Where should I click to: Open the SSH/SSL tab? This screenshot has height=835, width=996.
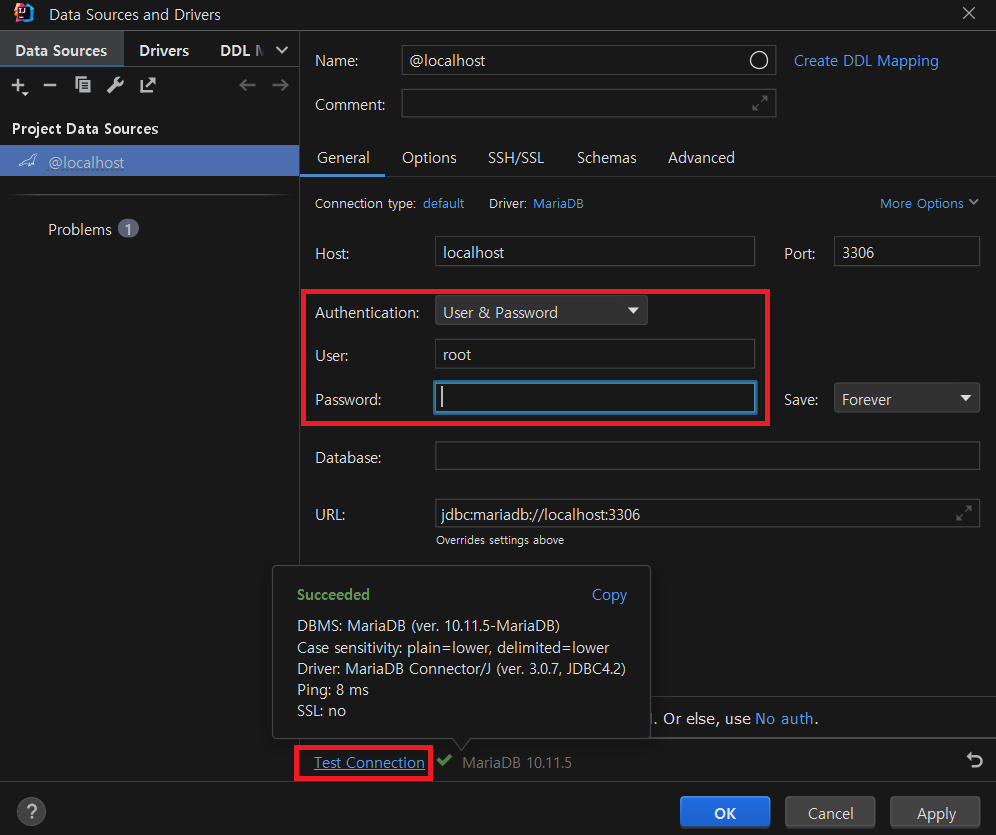(516, 157)
